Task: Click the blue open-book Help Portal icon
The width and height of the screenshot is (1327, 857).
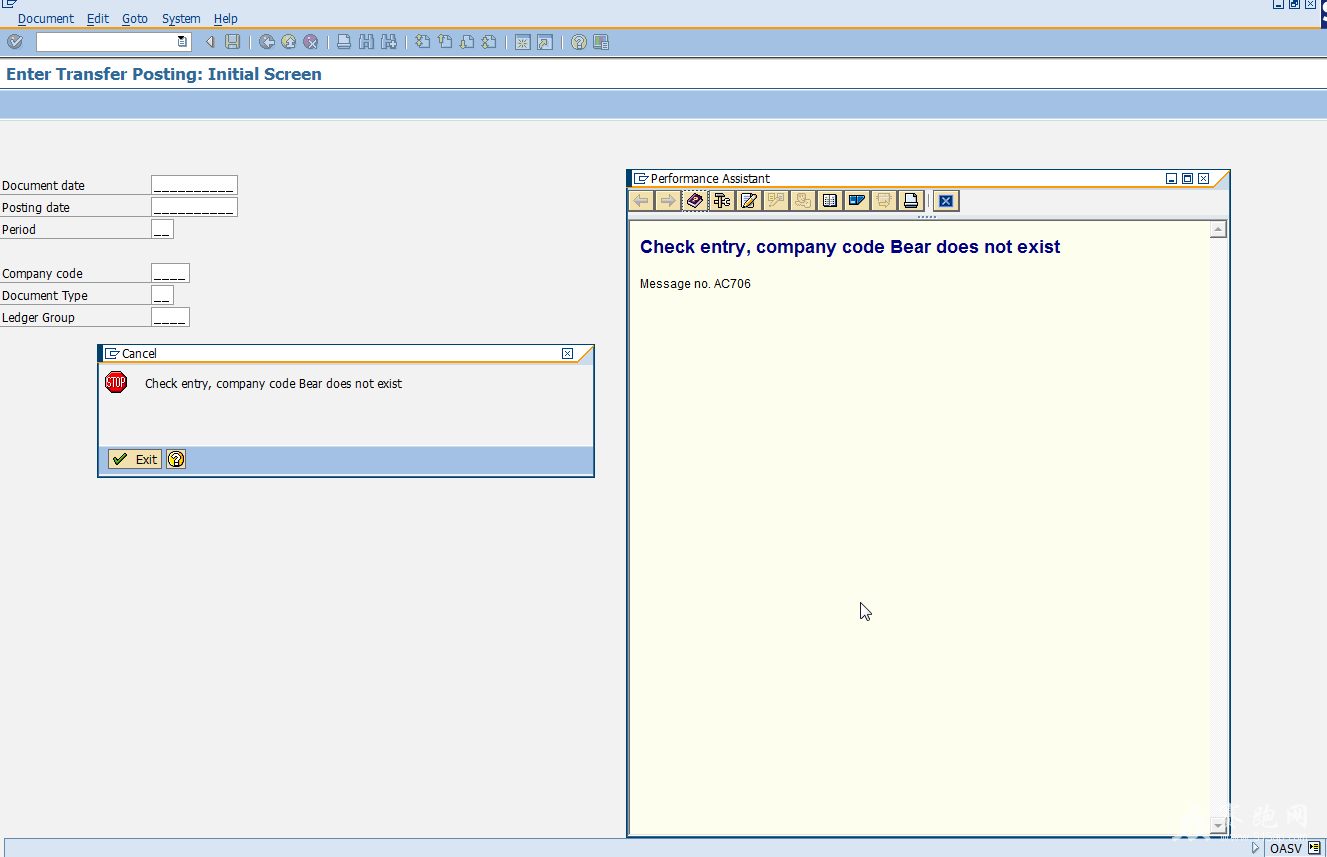Action: pos(857,201)
